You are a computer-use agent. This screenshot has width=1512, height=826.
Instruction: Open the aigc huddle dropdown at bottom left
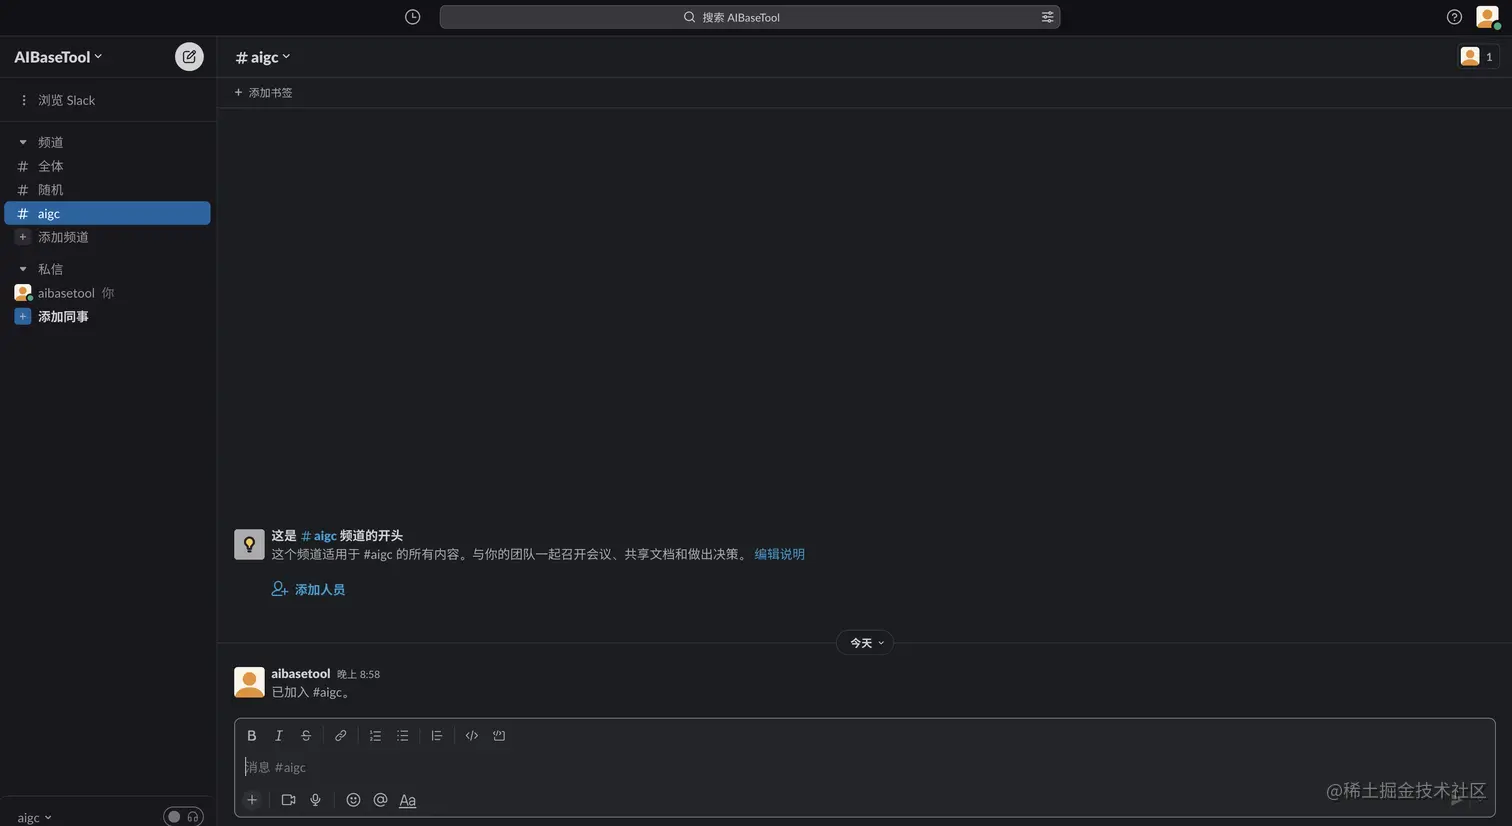(34, 818)
